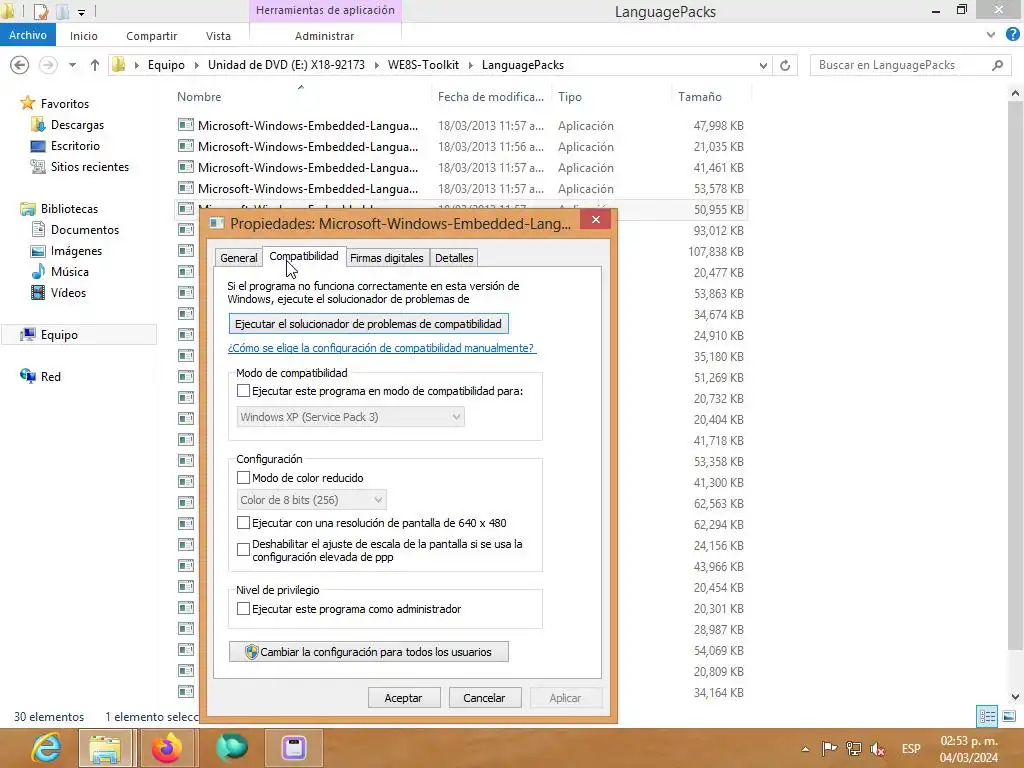Switch to the Detalles tab
This screenshot has width=1024, height=768.
pos(454,258)
